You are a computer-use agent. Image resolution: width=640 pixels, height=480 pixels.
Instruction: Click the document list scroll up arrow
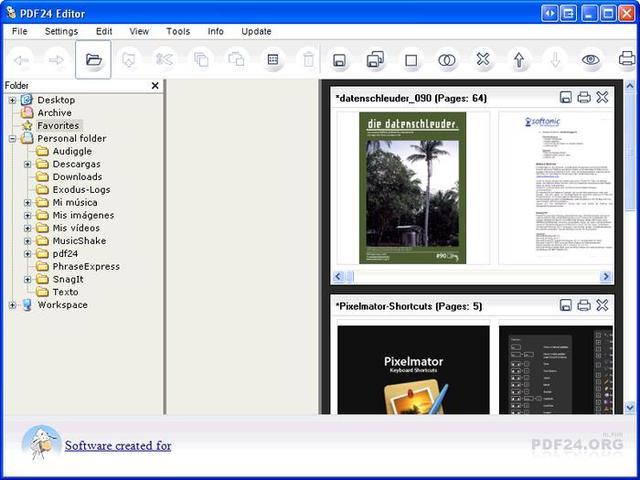coord(630,86)
